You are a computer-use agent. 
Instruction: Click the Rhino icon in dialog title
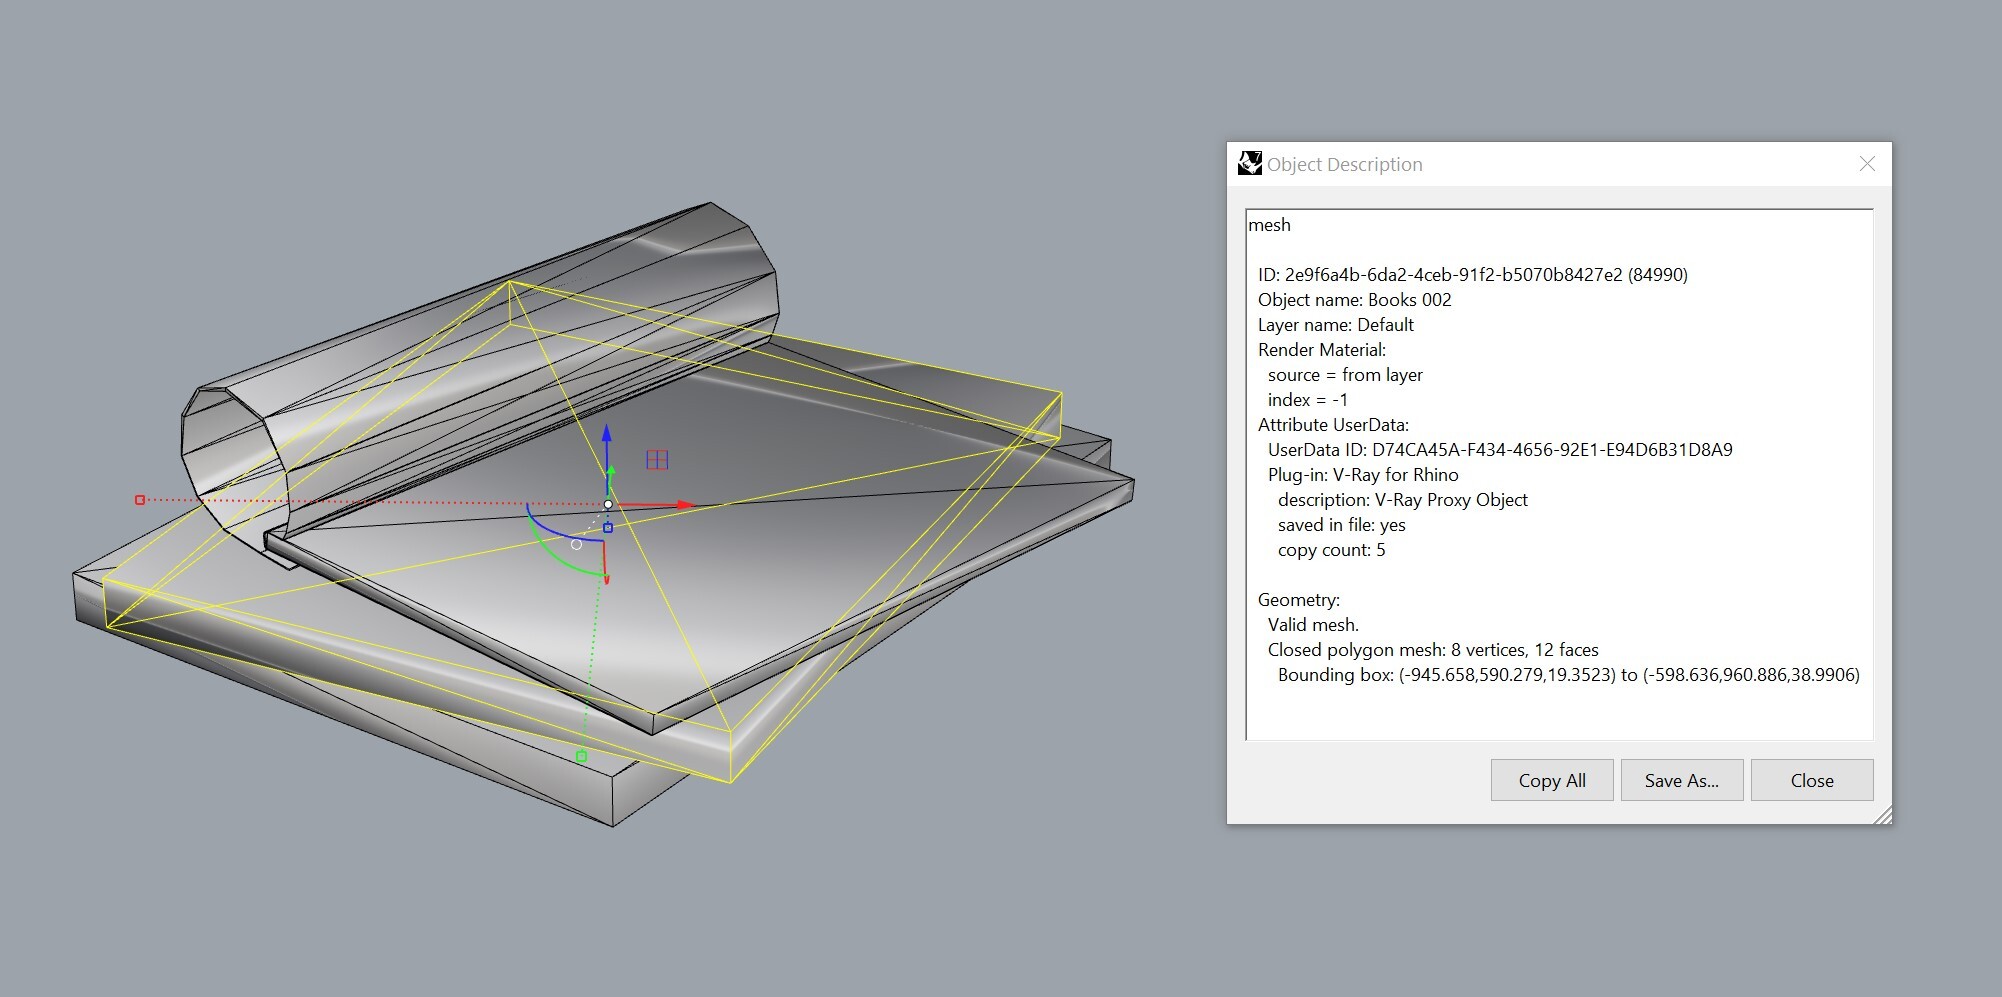click(x=1250, y=164)
